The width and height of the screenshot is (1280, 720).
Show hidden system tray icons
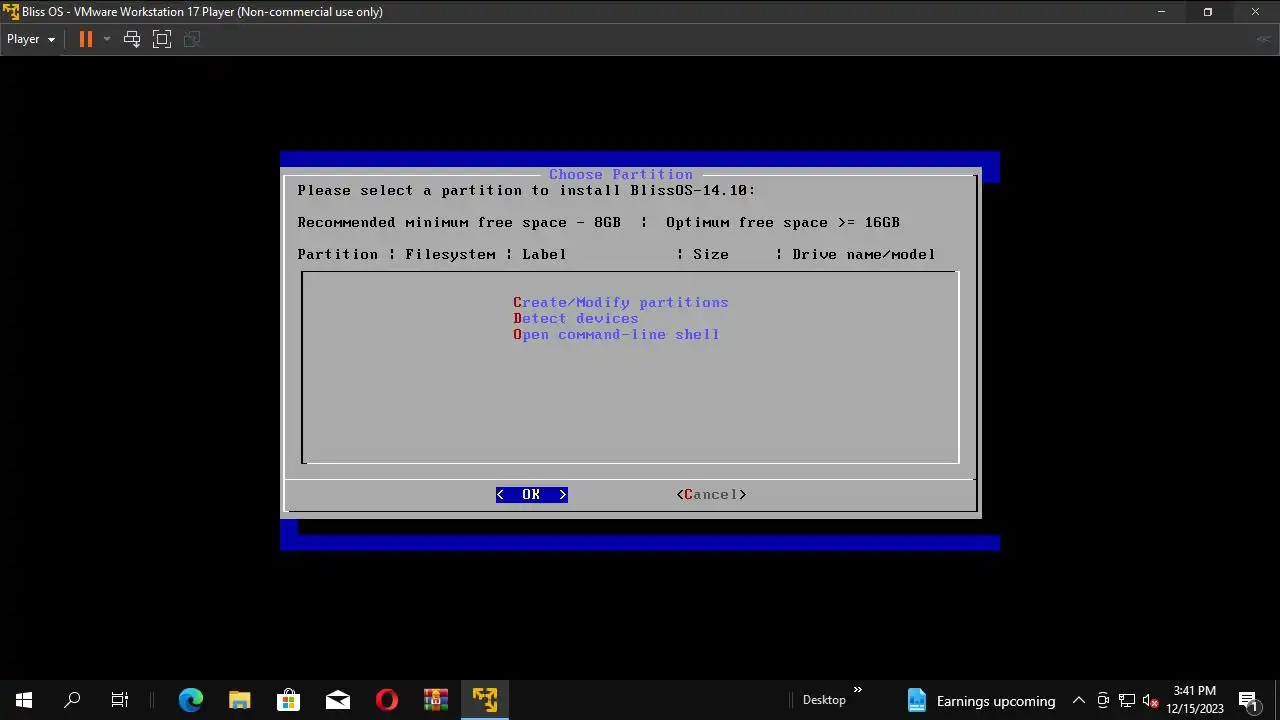(1078, 700)
